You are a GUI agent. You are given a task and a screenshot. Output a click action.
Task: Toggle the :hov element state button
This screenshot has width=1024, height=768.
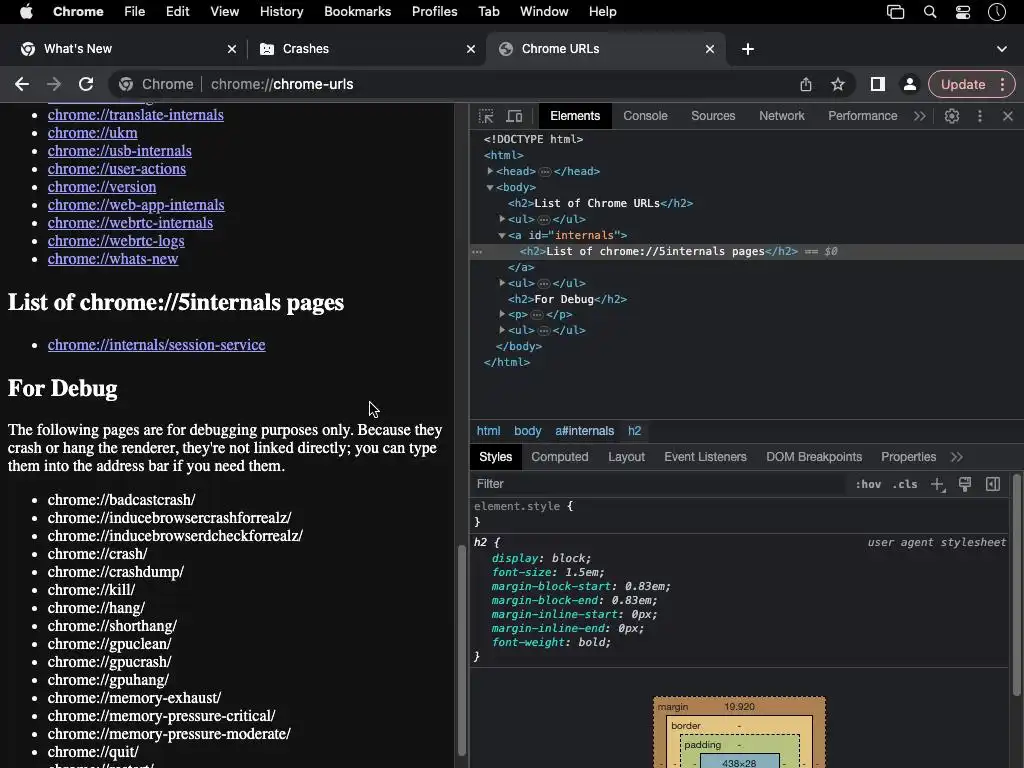coord(868,484)
